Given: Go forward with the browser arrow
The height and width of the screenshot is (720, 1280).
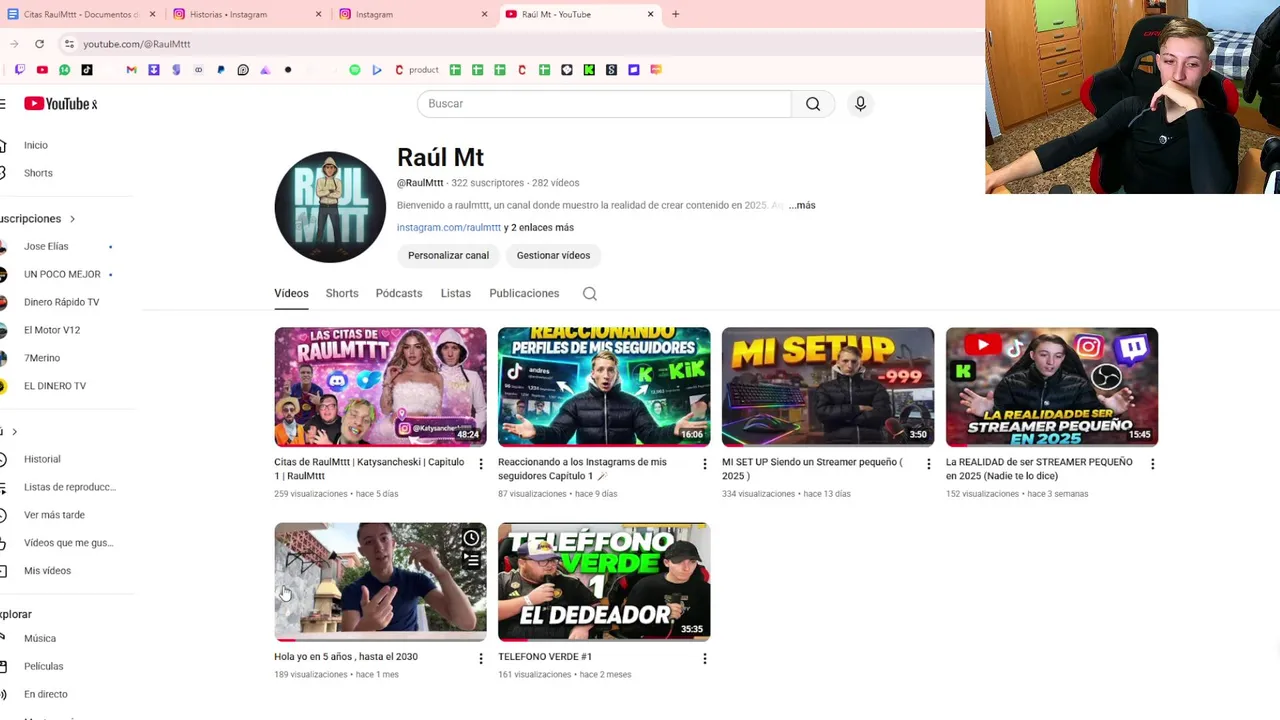Looking at the screenshot, I should 14,44.
